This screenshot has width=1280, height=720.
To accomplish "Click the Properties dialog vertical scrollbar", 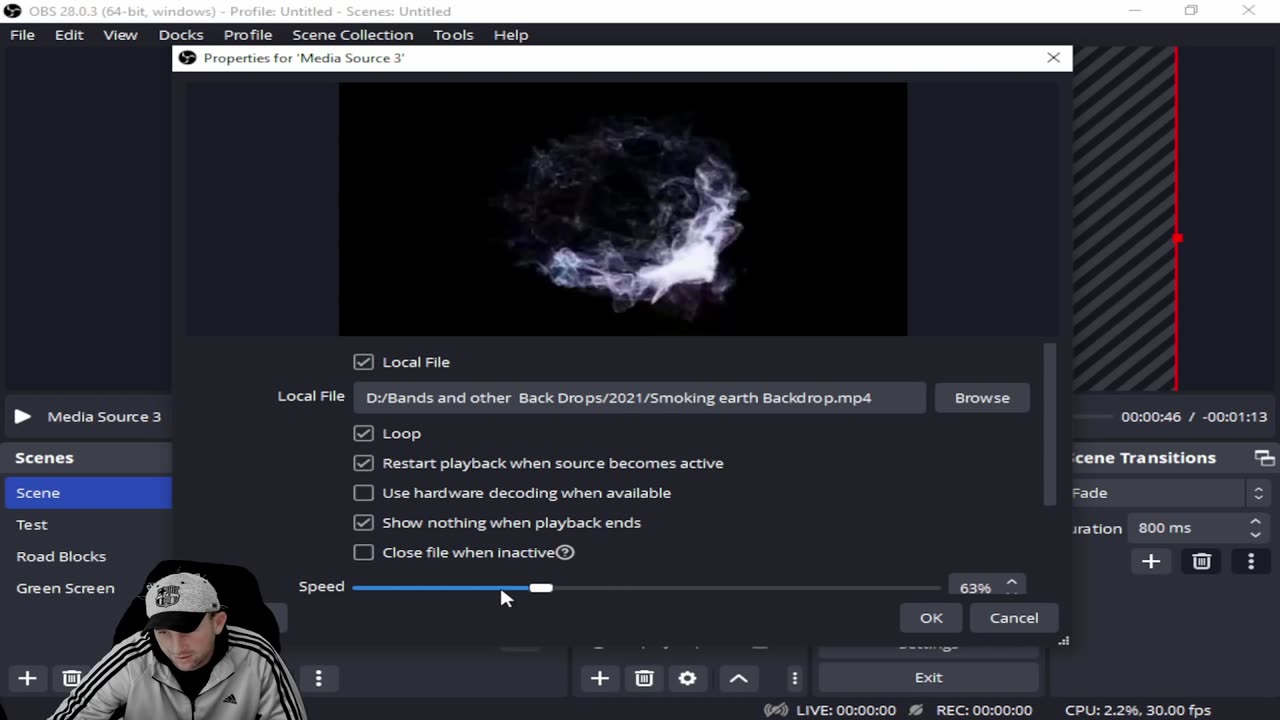I will coord(1049,425).
